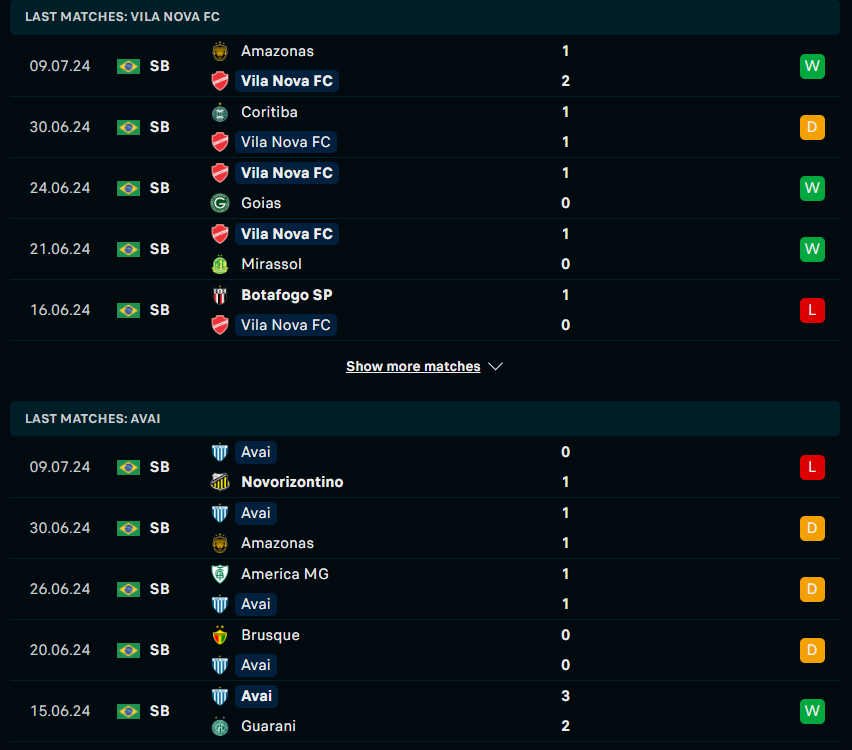
Task: Open Goias team name link
Action: click(261, 203)
